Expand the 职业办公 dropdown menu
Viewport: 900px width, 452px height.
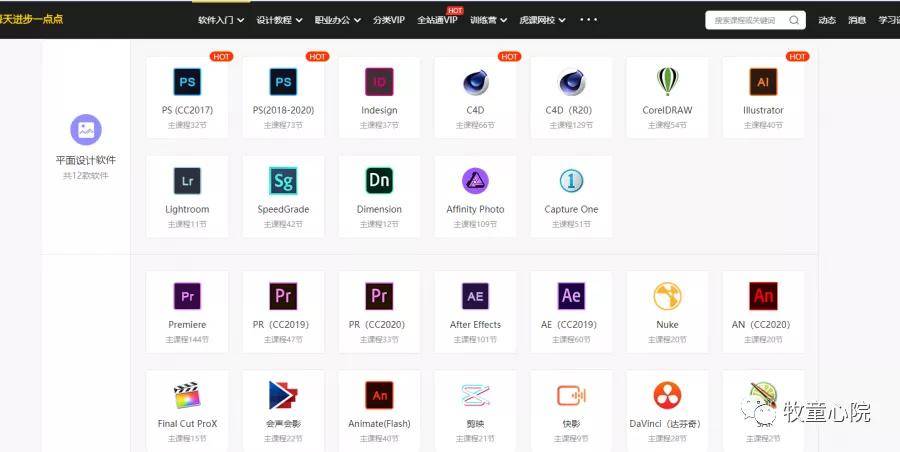coord(337,20)
